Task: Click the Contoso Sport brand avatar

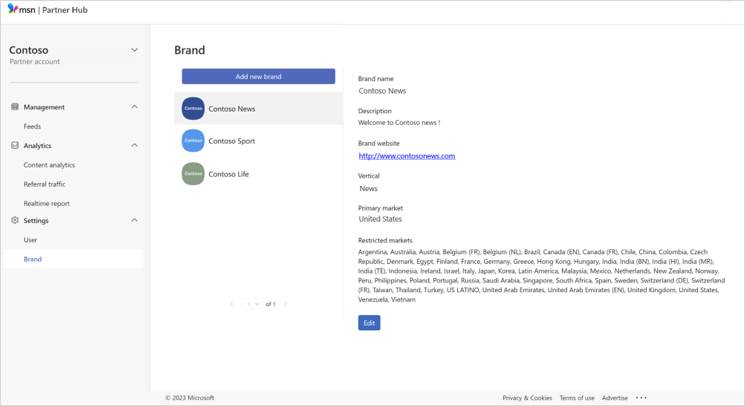Action: click(x=193, y=141)
